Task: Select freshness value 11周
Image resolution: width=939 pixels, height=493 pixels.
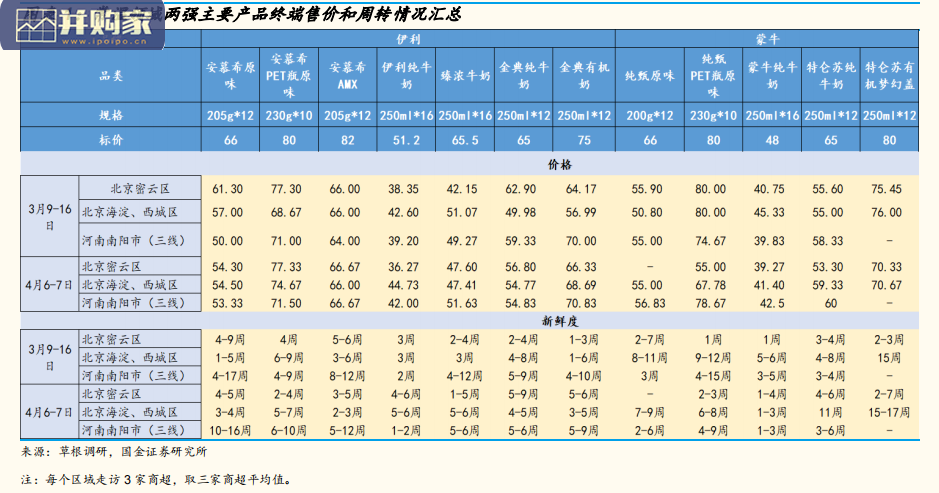Action: (x=830, y=413)
